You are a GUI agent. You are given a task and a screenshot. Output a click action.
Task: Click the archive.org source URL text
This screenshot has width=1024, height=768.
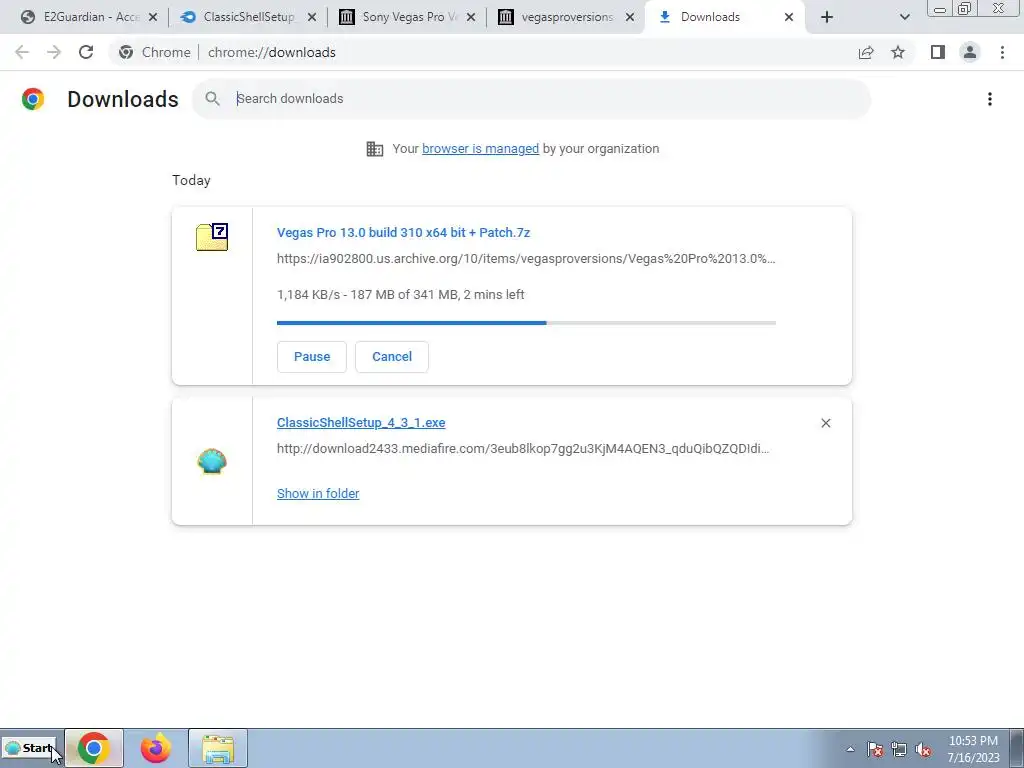click(526, 259)
